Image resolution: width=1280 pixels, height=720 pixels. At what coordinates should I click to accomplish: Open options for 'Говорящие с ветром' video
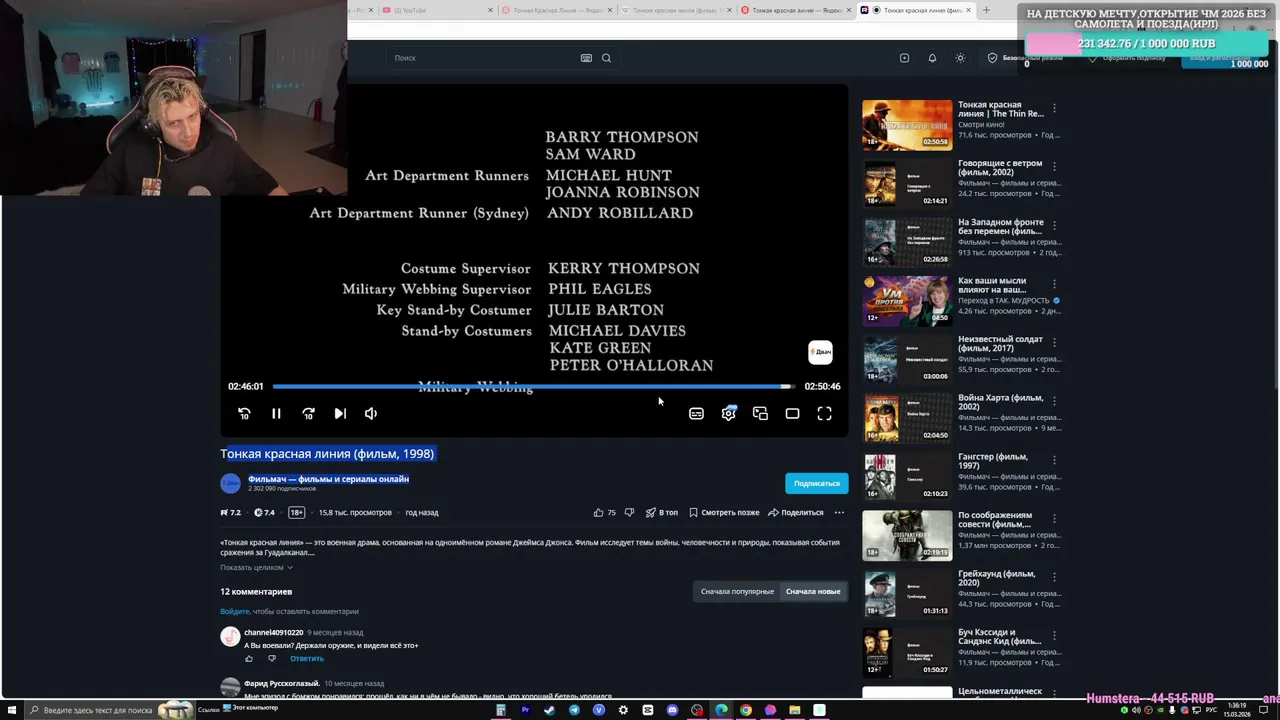[x=1053, y=166]
